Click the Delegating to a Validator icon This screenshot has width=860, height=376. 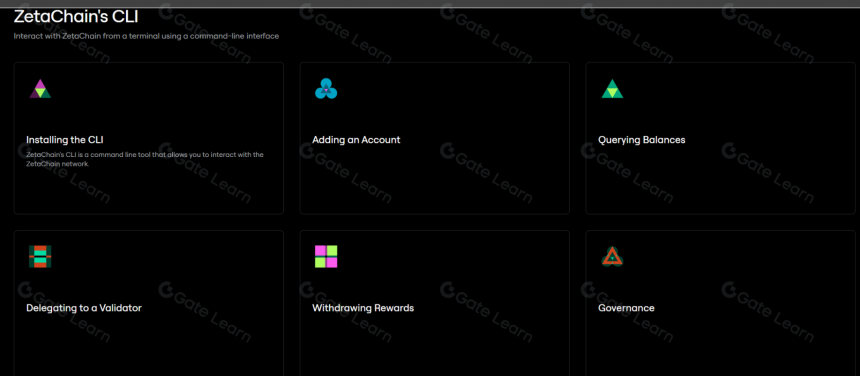[x=40, y=257]
